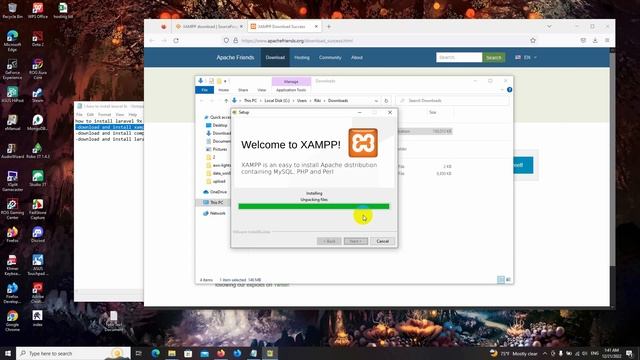Screen dimensions: 640x360
Task: Open a new Firefox tab with plus button
Action: 329,27
